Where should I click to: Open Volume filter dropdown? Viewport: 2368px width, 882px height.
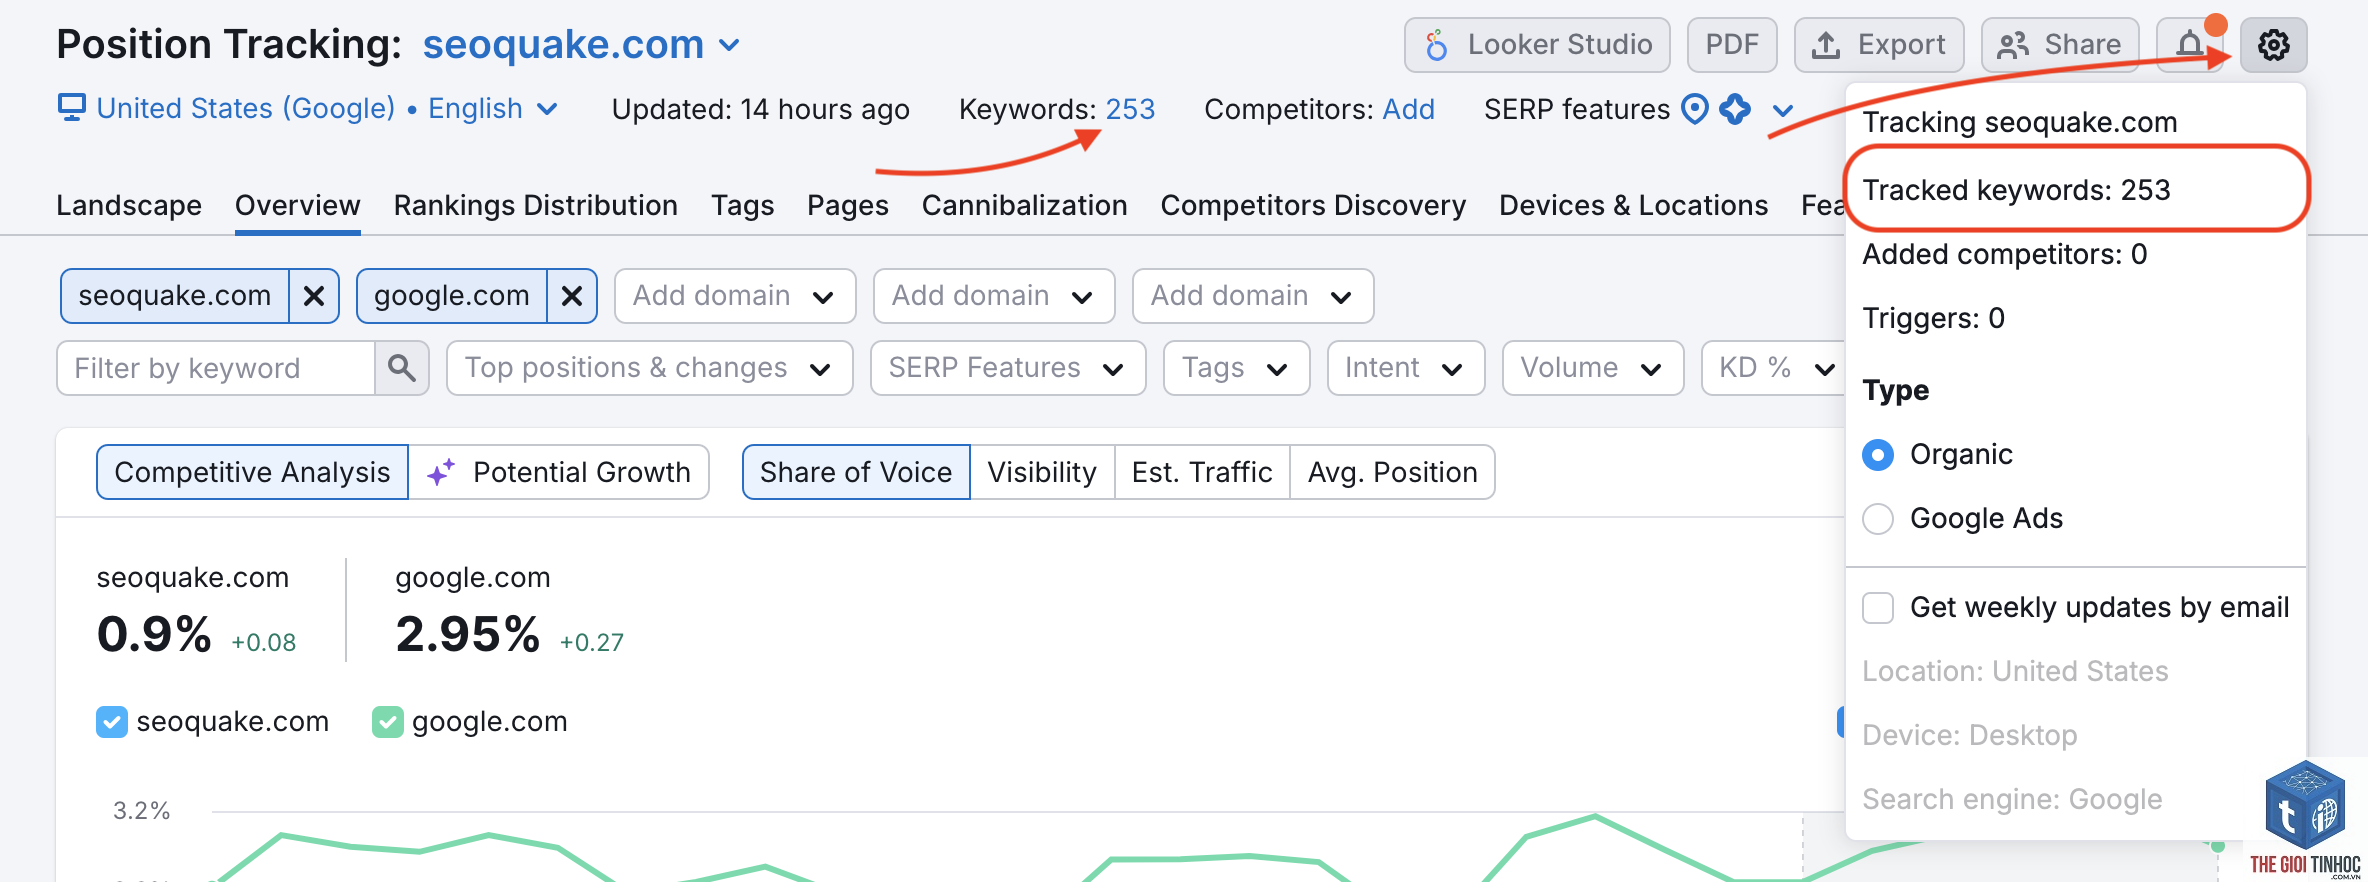1593,368
